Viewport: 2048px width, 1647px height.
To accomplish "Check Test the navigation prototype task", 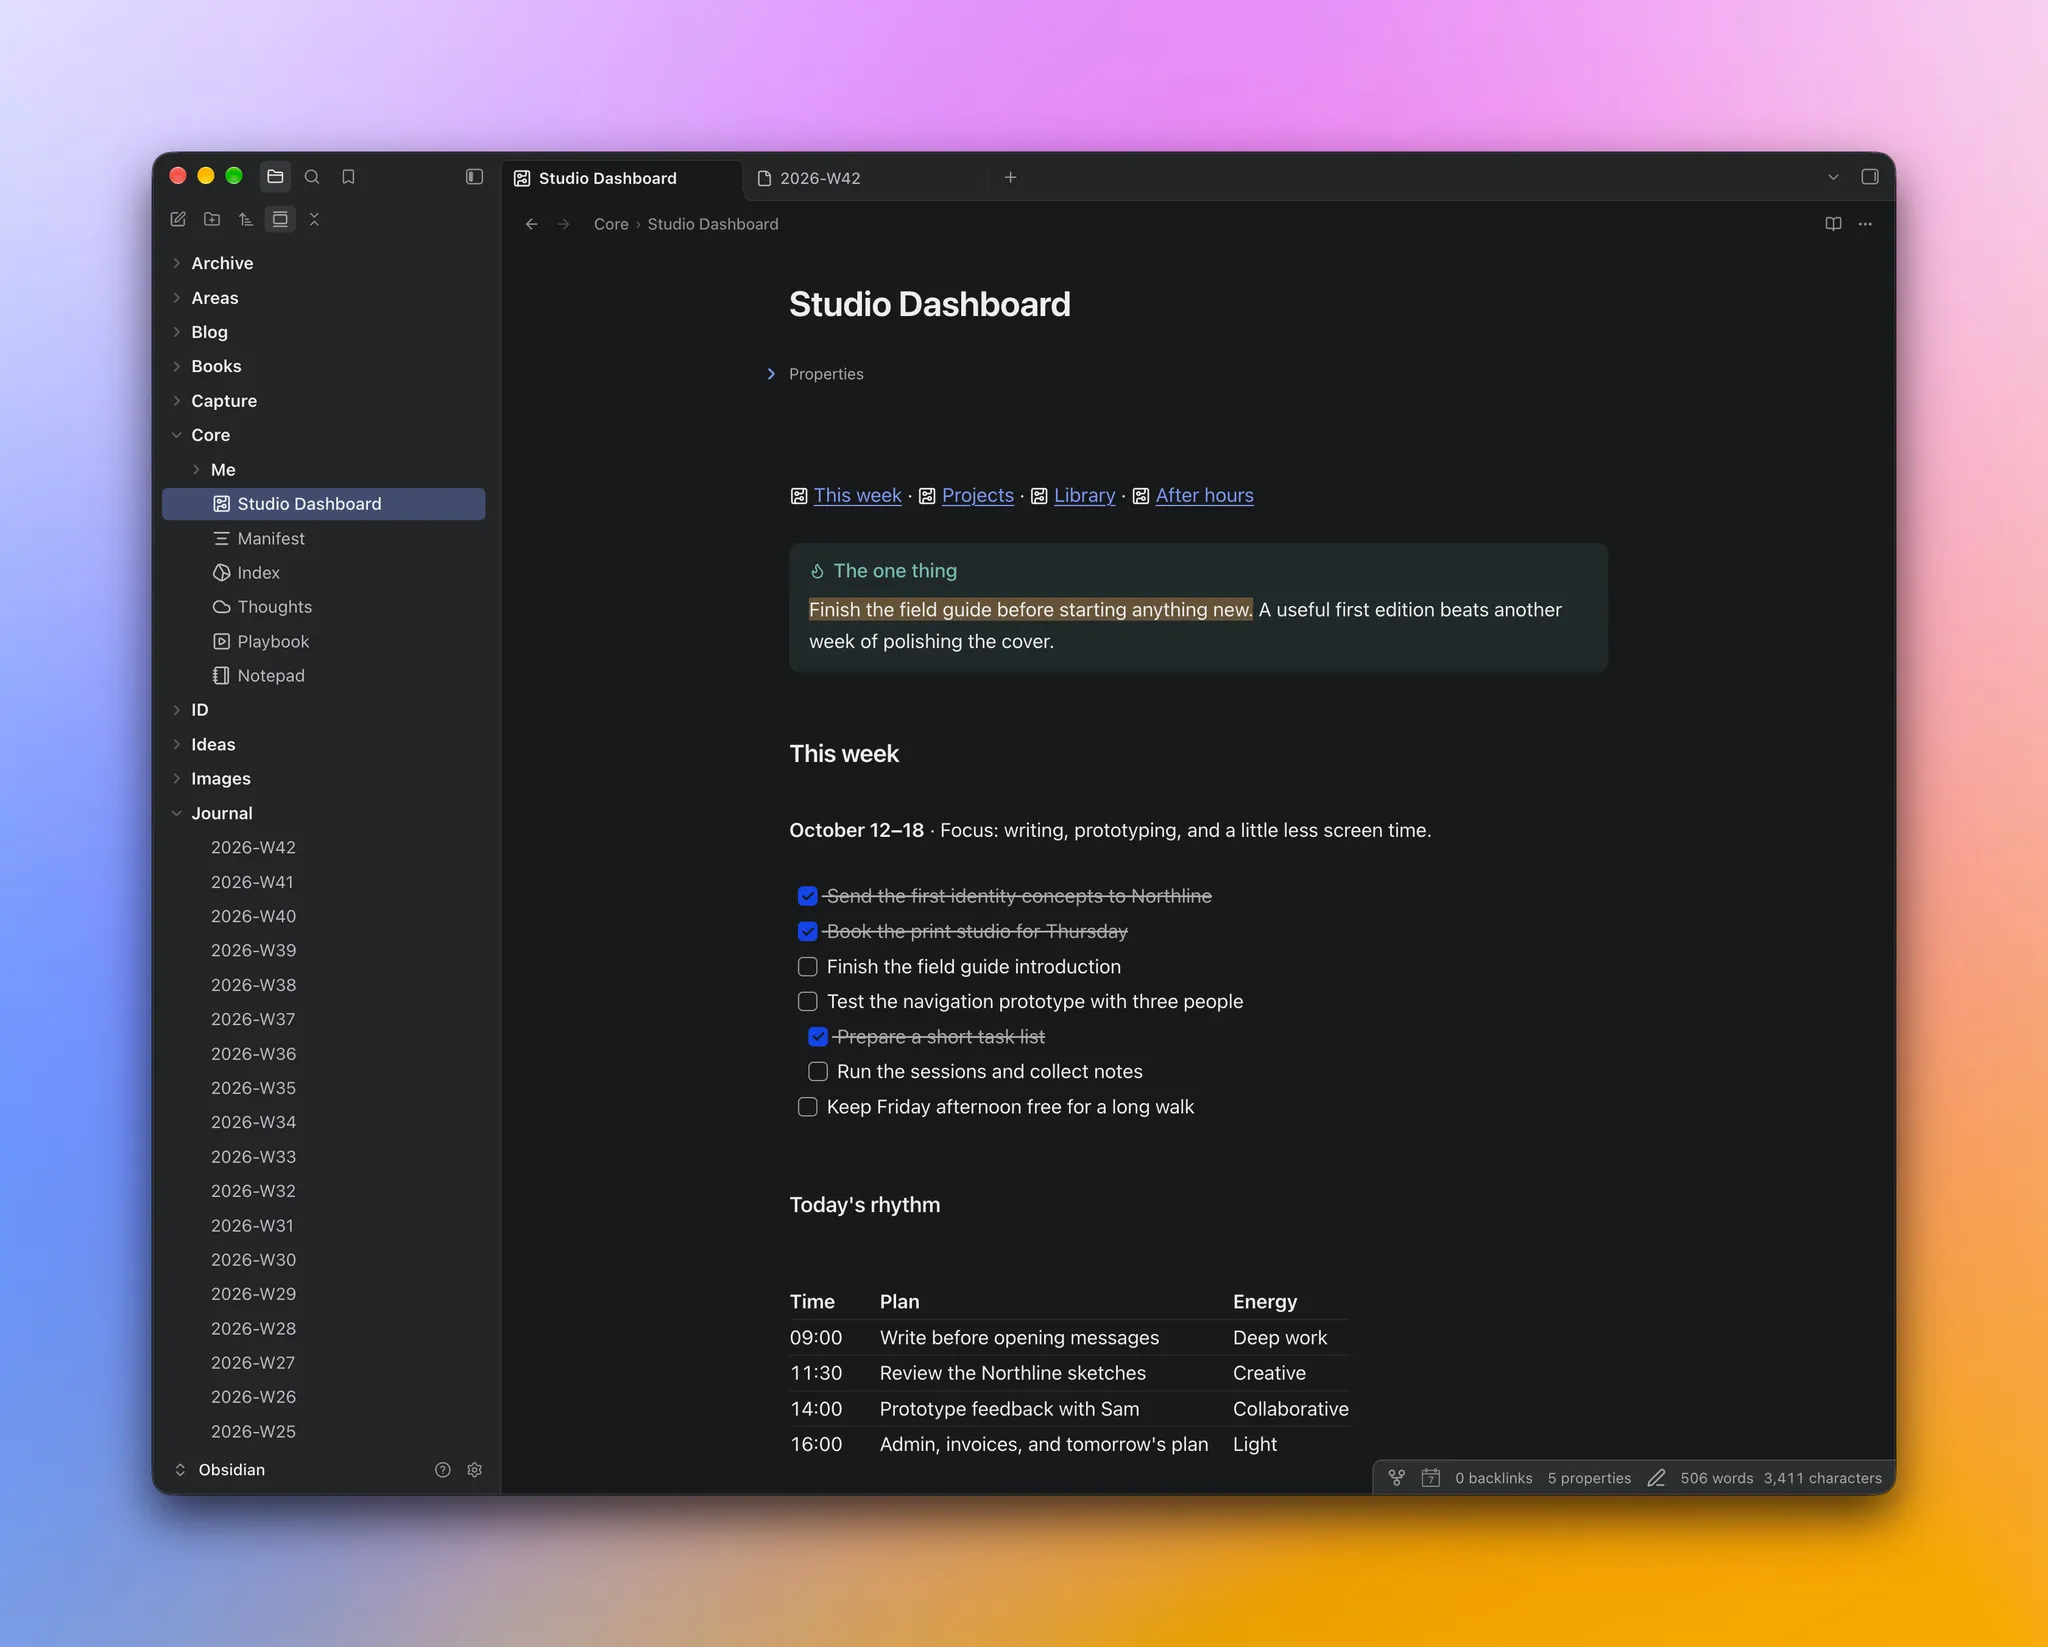I will click(808, 1001).
